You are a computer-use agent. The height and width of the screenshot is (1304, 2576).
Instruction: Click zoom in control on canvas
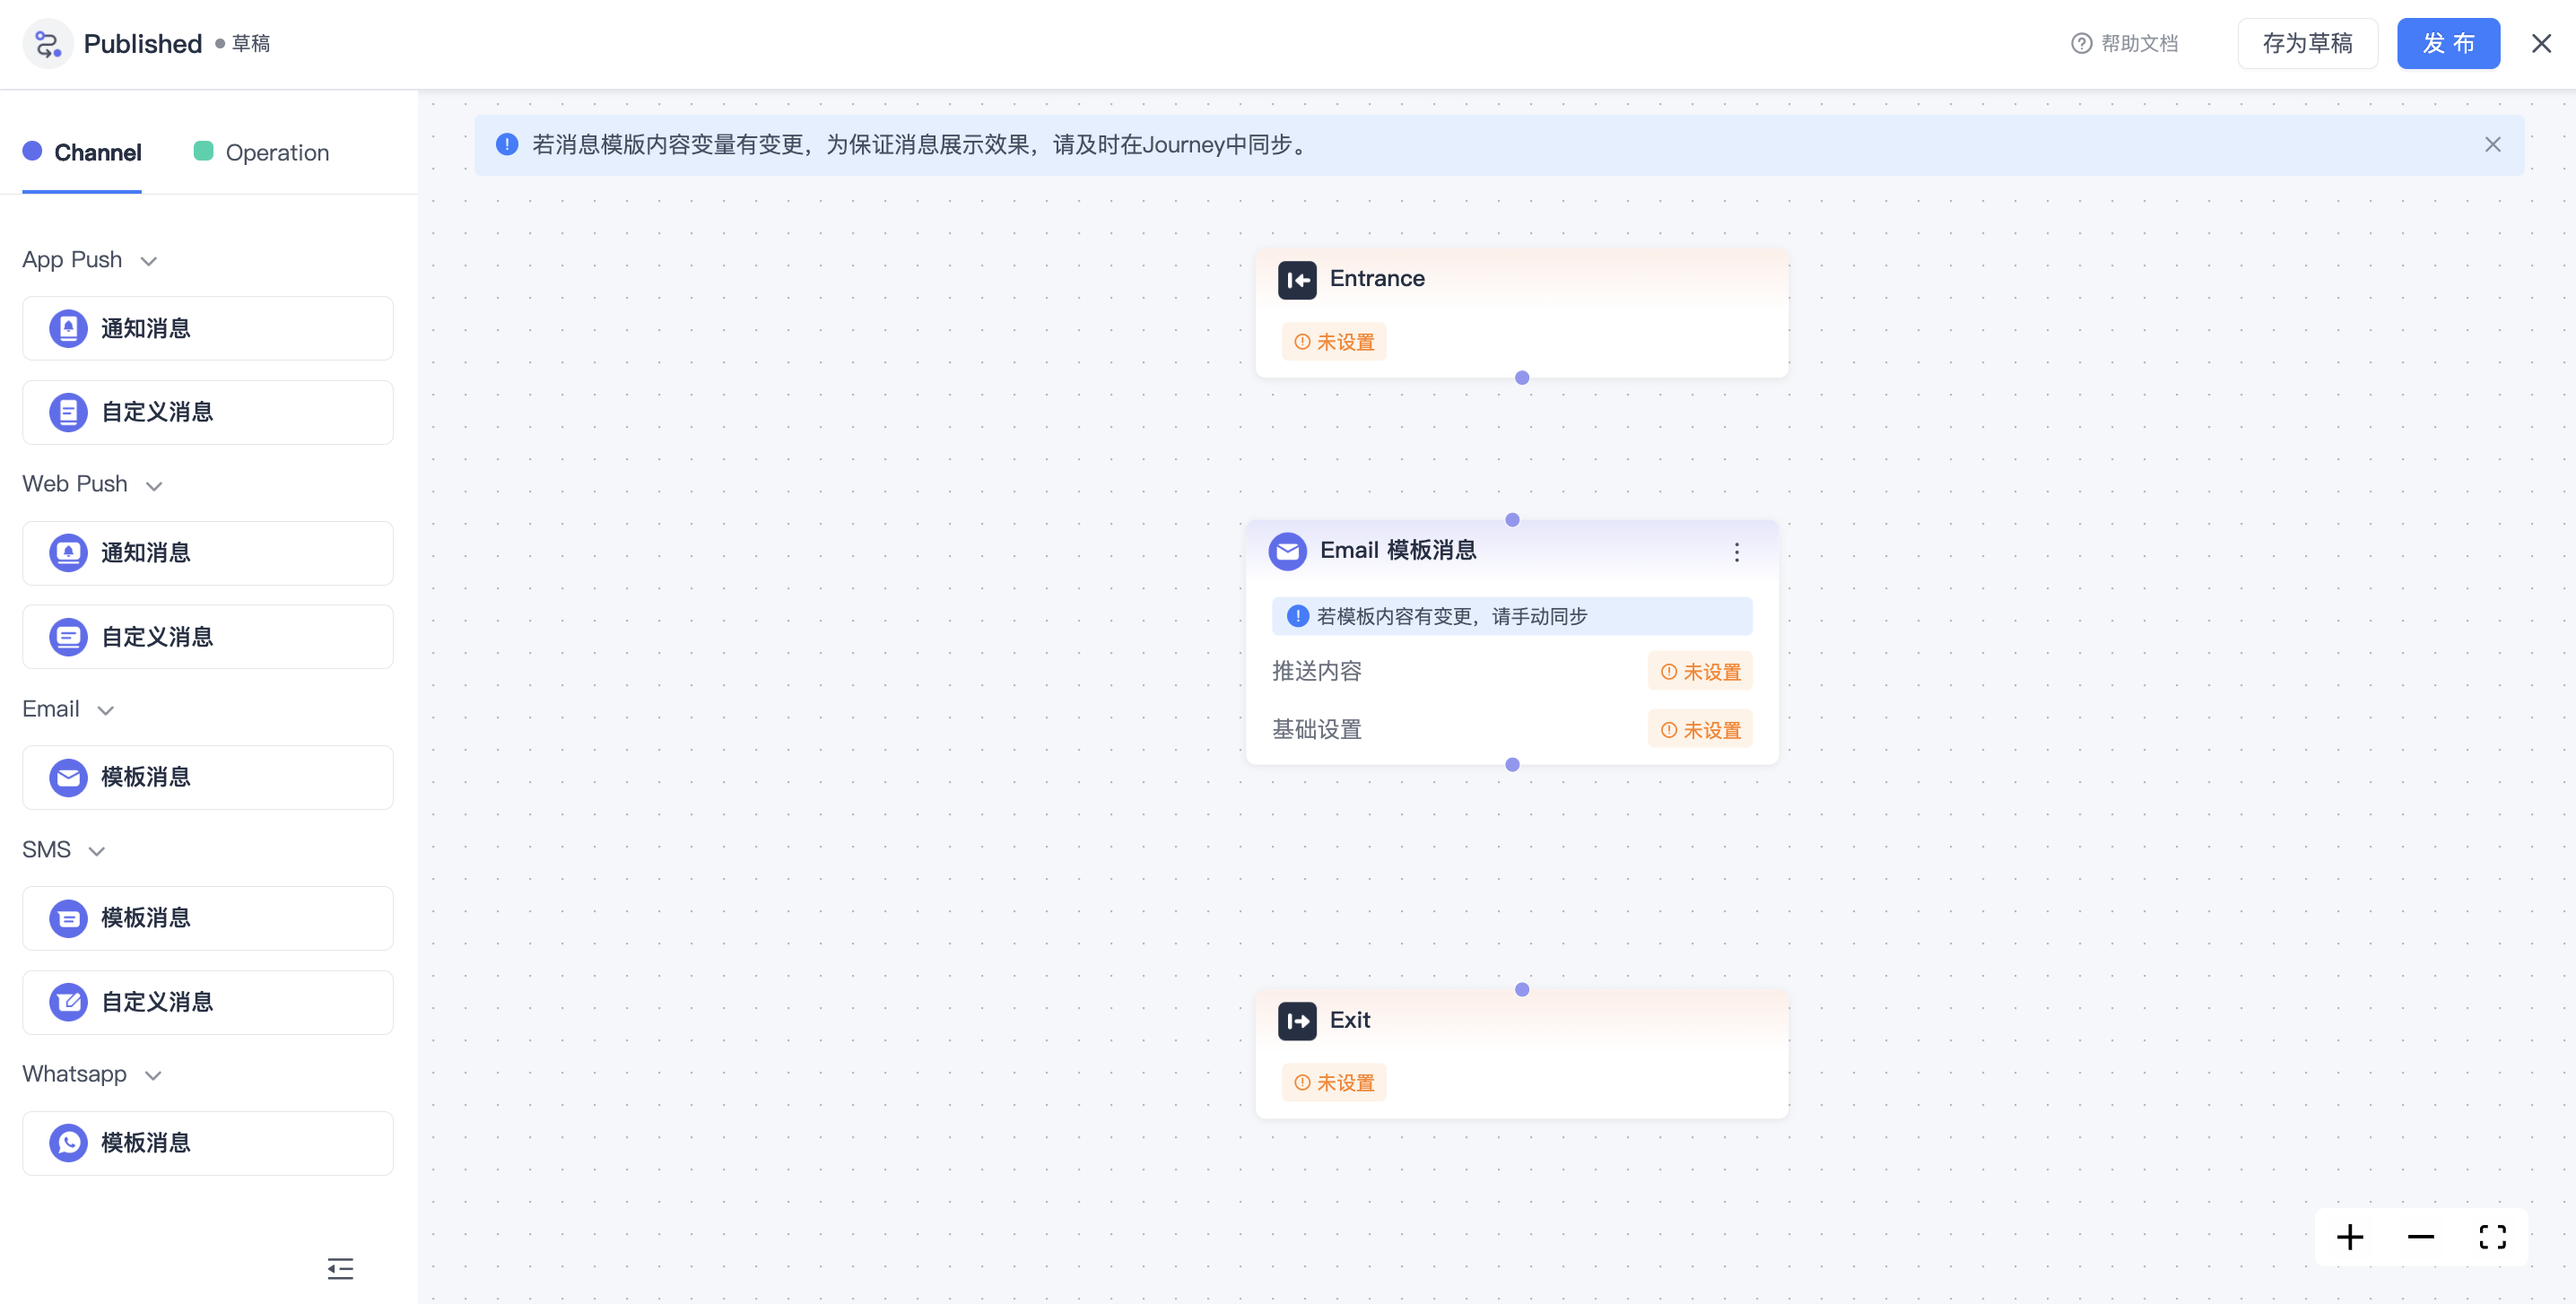point(2349,1237)
